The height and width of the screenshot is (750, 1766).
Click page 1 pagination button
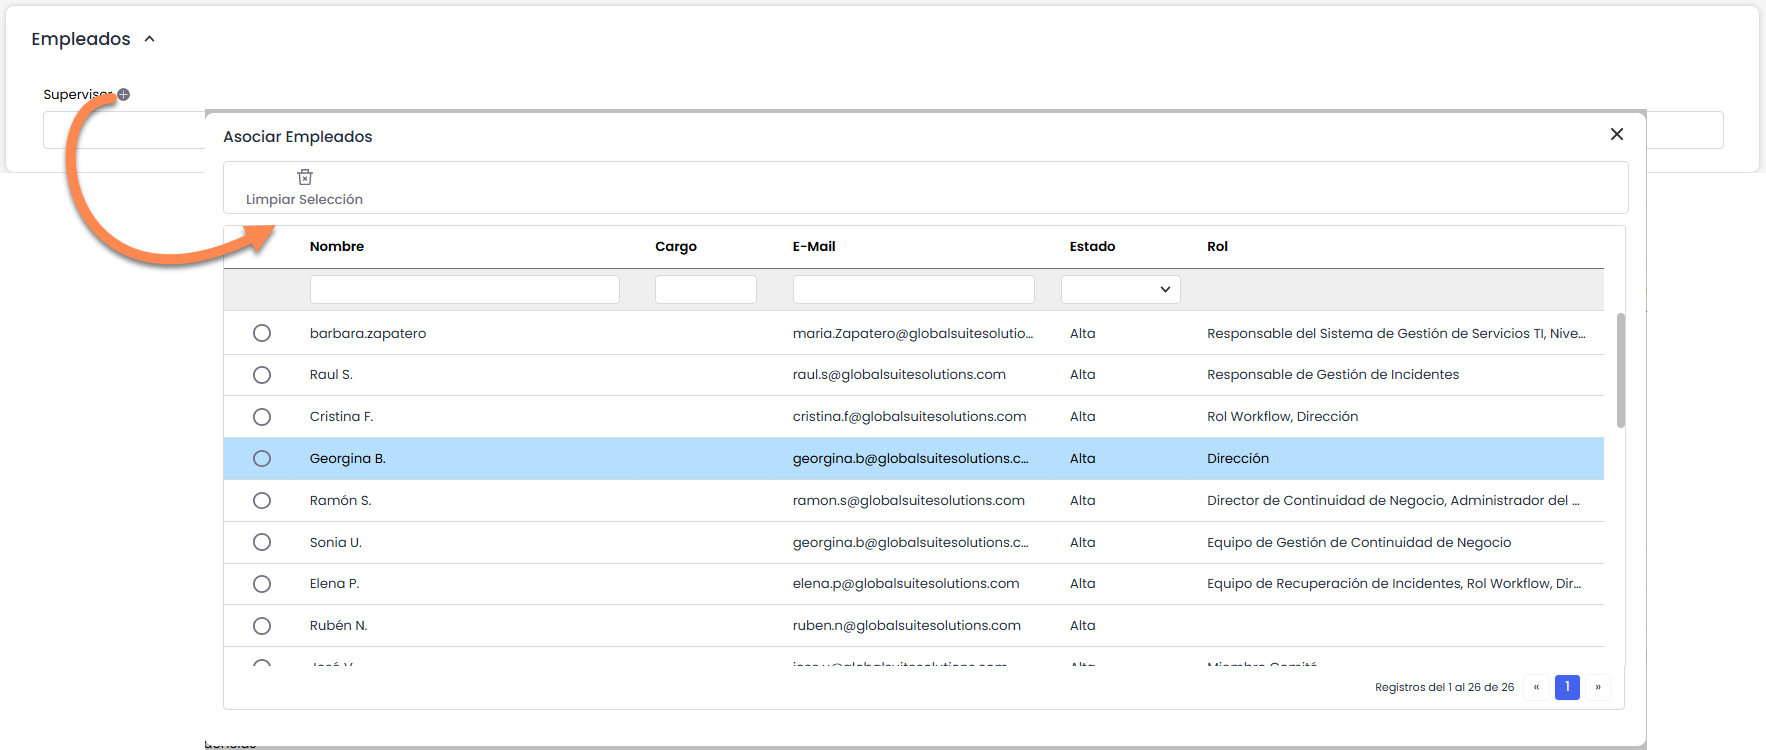click(x=1567, y=687)
